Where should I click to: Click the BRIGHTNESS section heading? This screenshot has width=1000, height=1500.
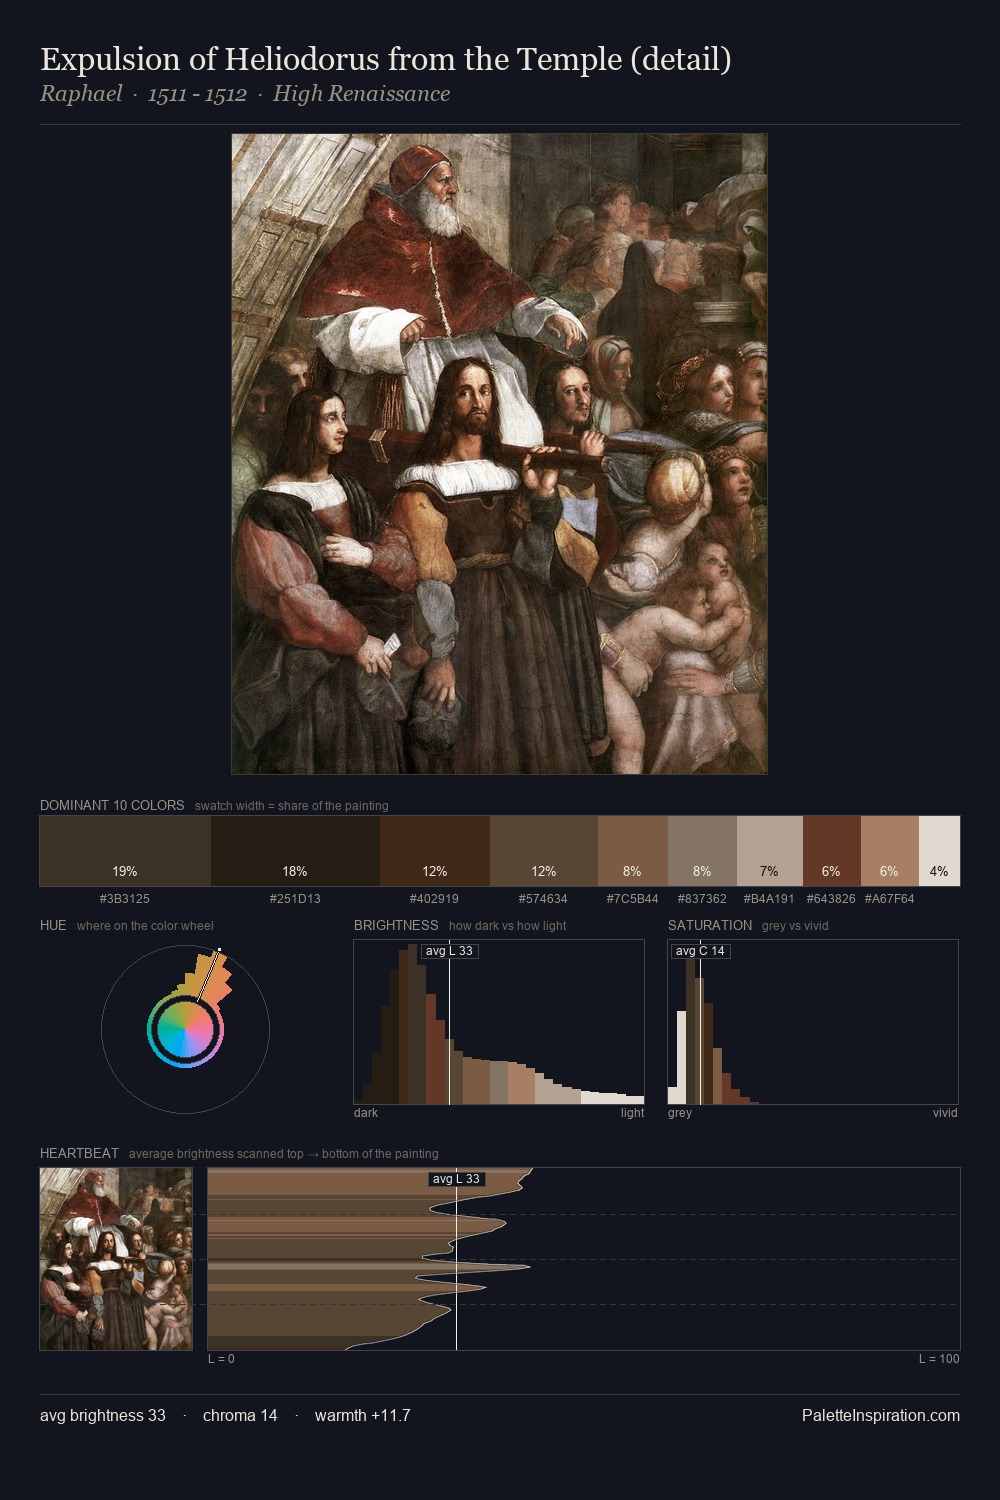[x=396, y=925]
